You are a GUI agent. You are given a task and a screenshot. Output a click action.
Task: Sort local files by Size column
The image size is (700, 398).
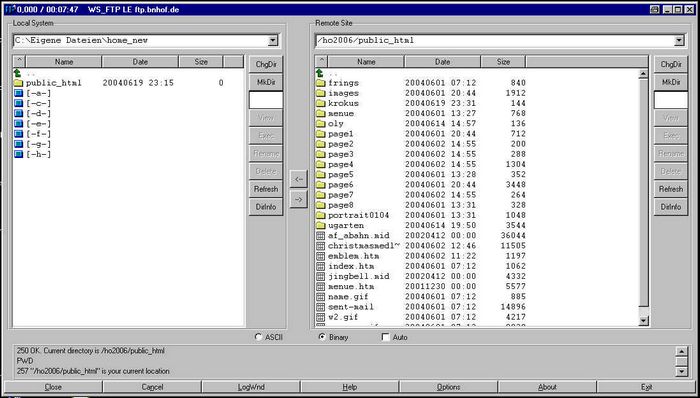pyautogui.click(x=201, y=62)
